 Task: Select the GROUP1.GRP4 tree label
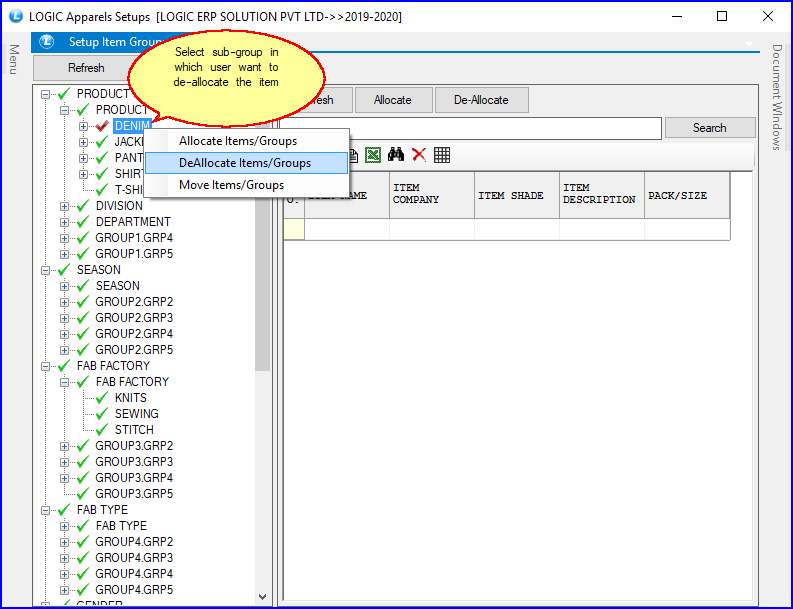tap(134, 238)
